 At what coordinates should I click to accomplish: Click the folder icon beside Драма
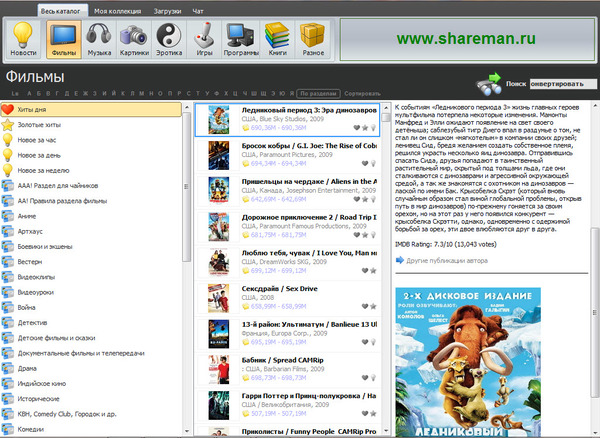point(8,368)
